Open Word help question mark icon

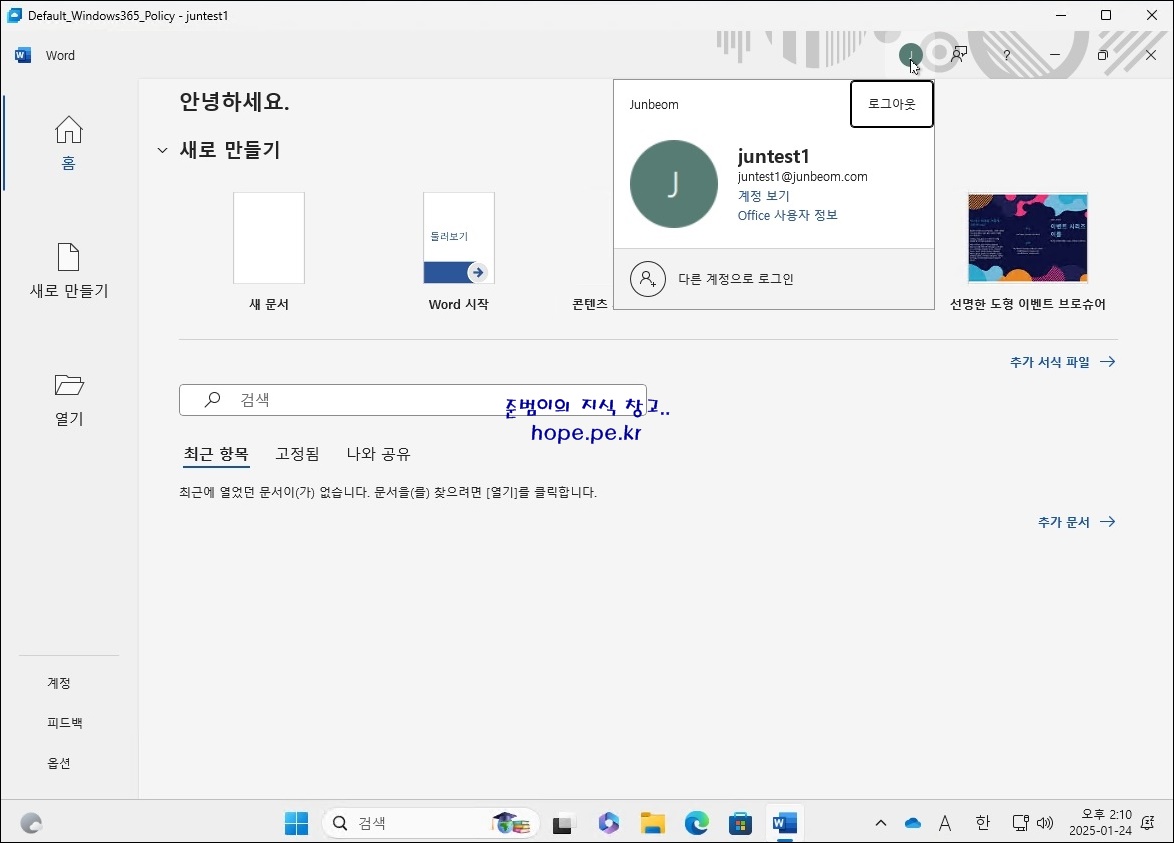click(x=1006, y=55)
